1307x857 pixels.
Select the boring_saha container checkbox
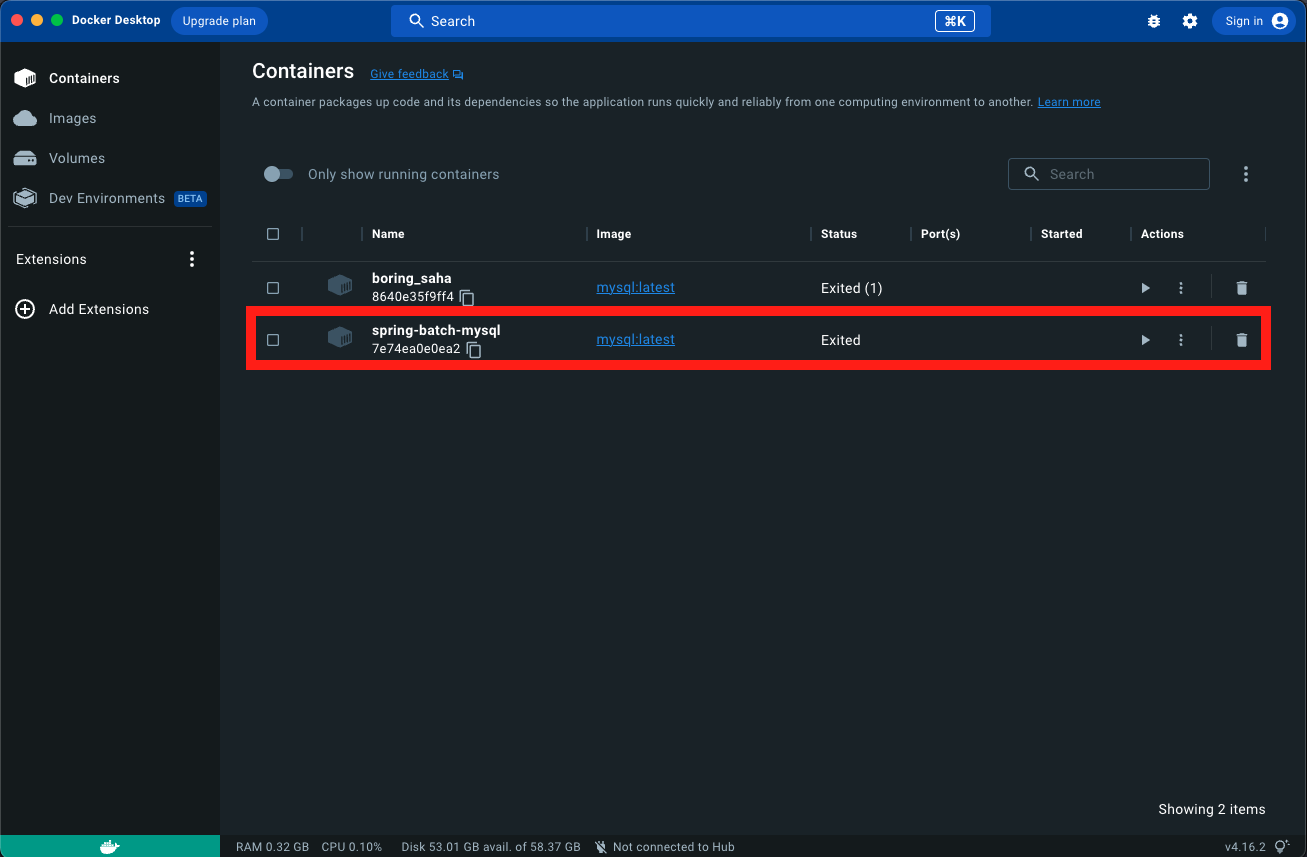(273, 288)
